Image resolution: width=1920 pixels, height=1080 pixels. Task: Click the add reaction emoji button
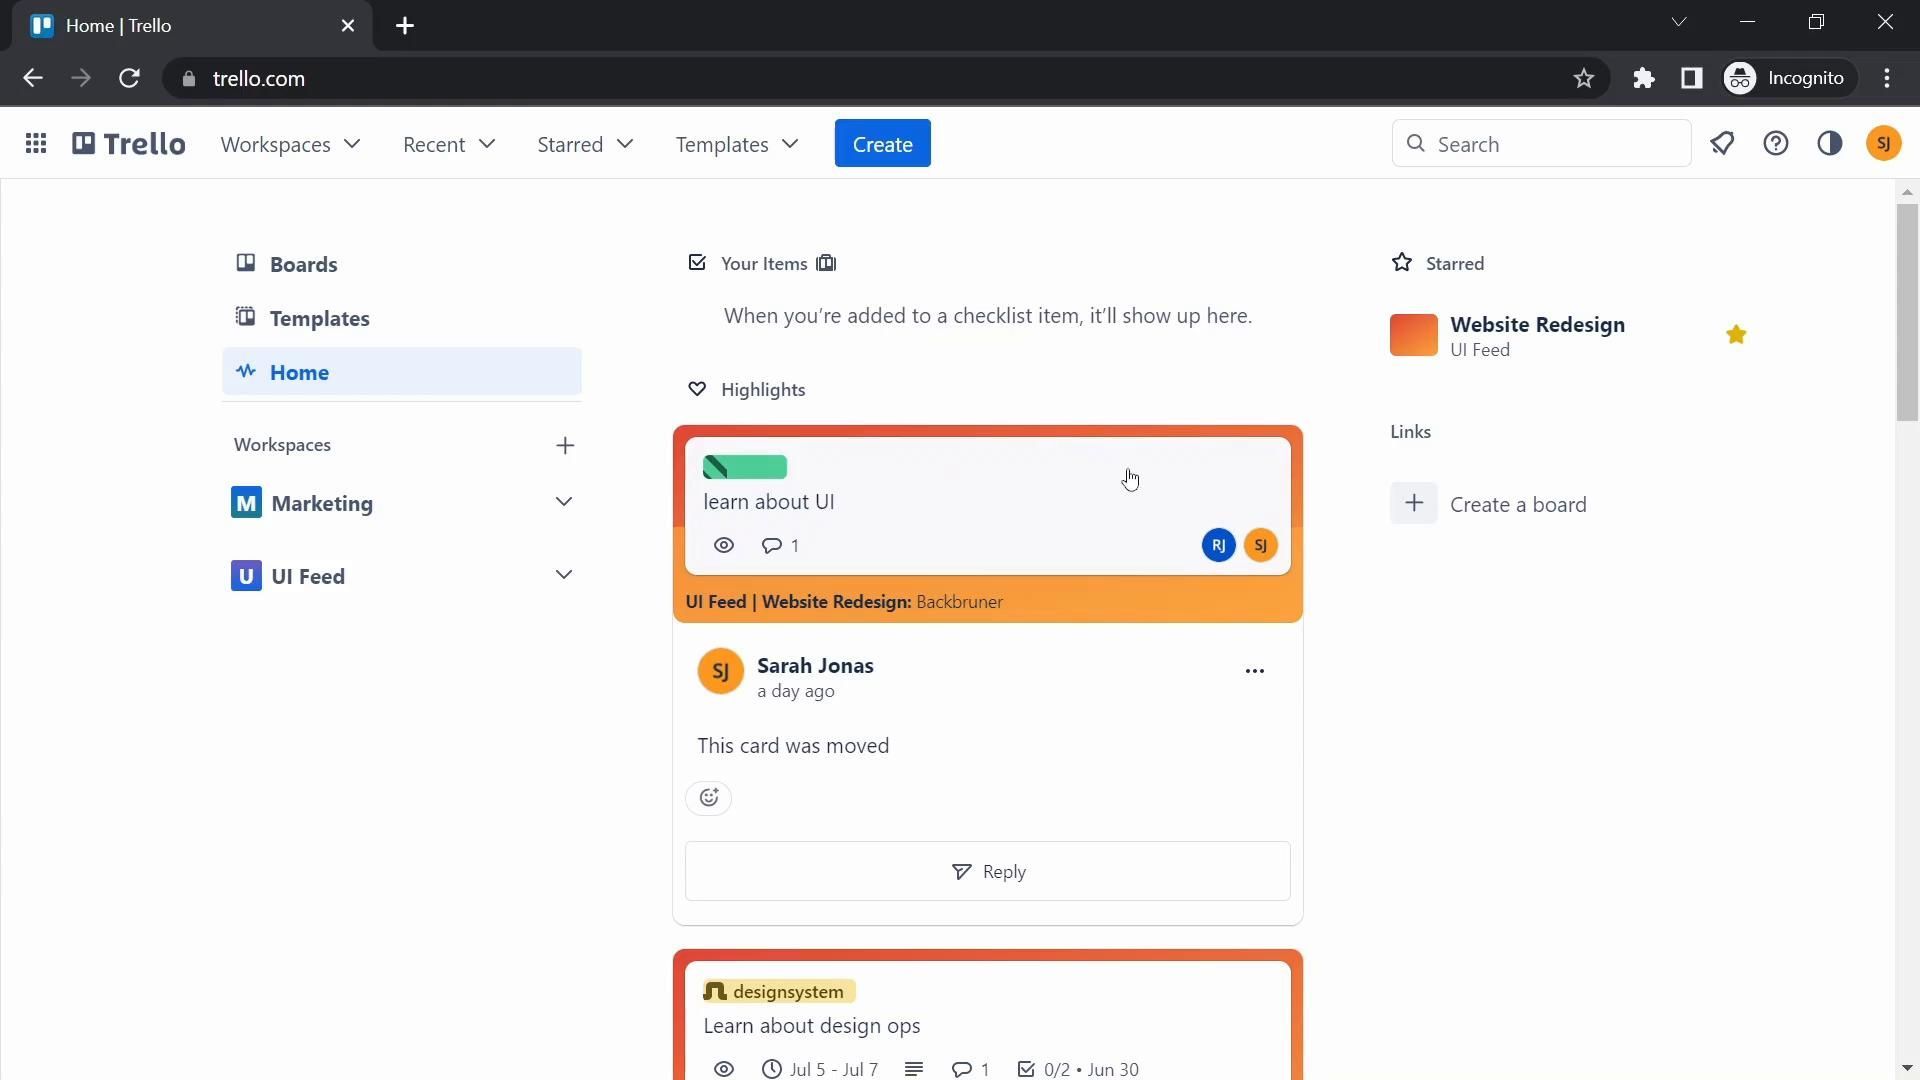(709, 798)
